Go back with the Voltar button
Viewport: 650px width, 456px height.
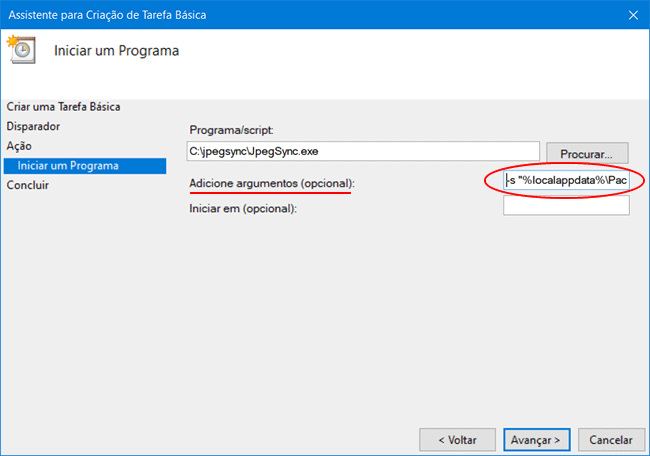click(x=456, y=439)
